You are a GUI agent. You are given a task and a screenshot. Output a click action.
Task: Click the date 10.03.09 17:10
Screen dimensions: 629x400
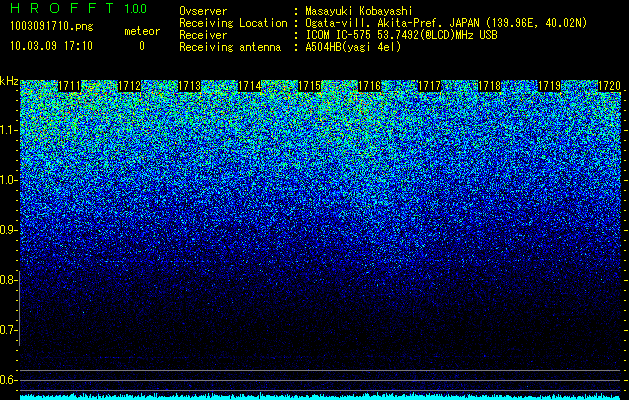tap(51, 46)
